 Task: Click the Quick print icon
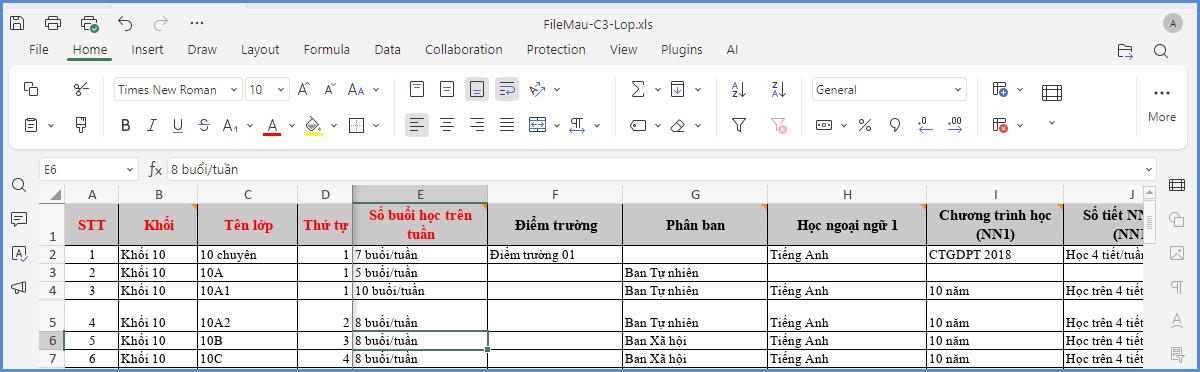89,23
